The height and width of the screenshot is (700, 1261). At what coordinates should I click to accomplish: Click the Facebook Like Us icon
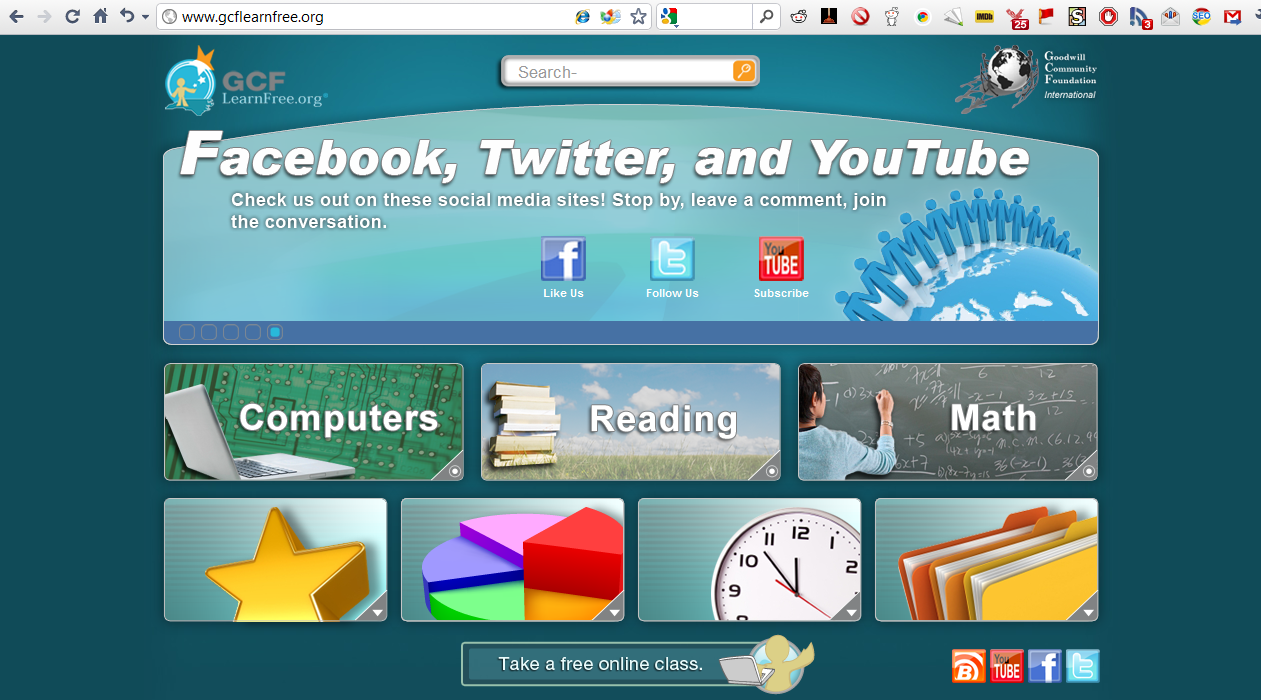[x=563, y=259]
